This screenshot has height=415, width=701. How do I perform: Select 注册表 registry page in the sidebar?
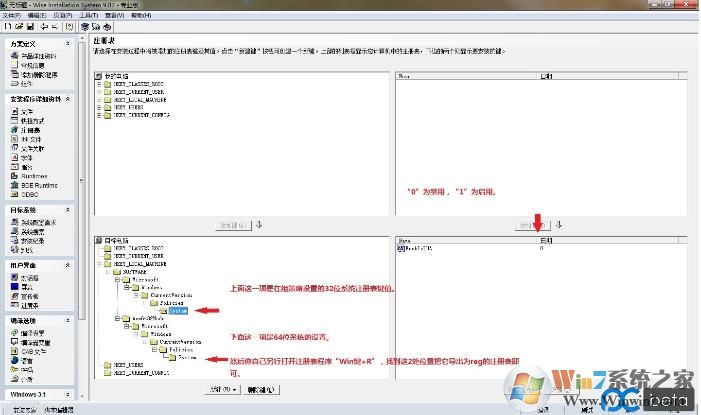click(26, 130)
